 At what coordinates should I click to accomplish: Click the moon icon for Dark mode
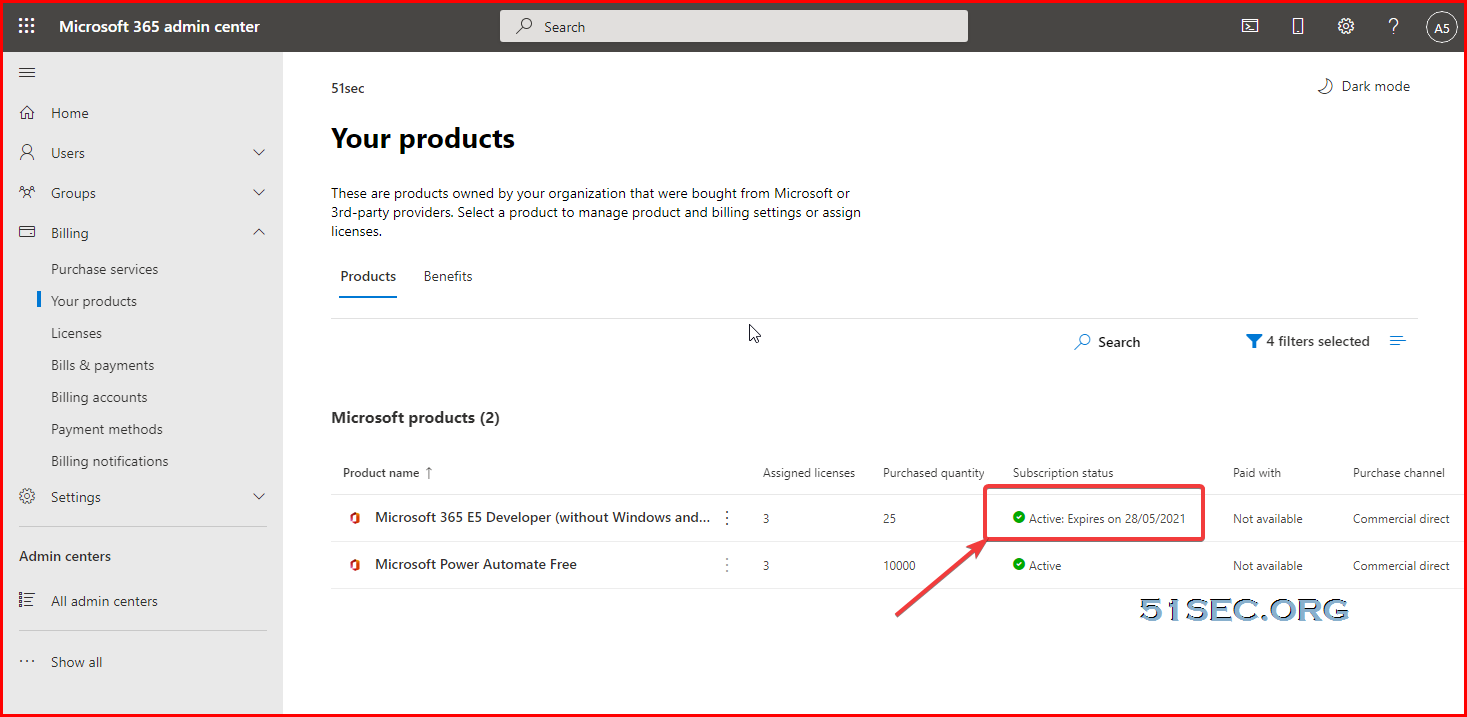1324,86
